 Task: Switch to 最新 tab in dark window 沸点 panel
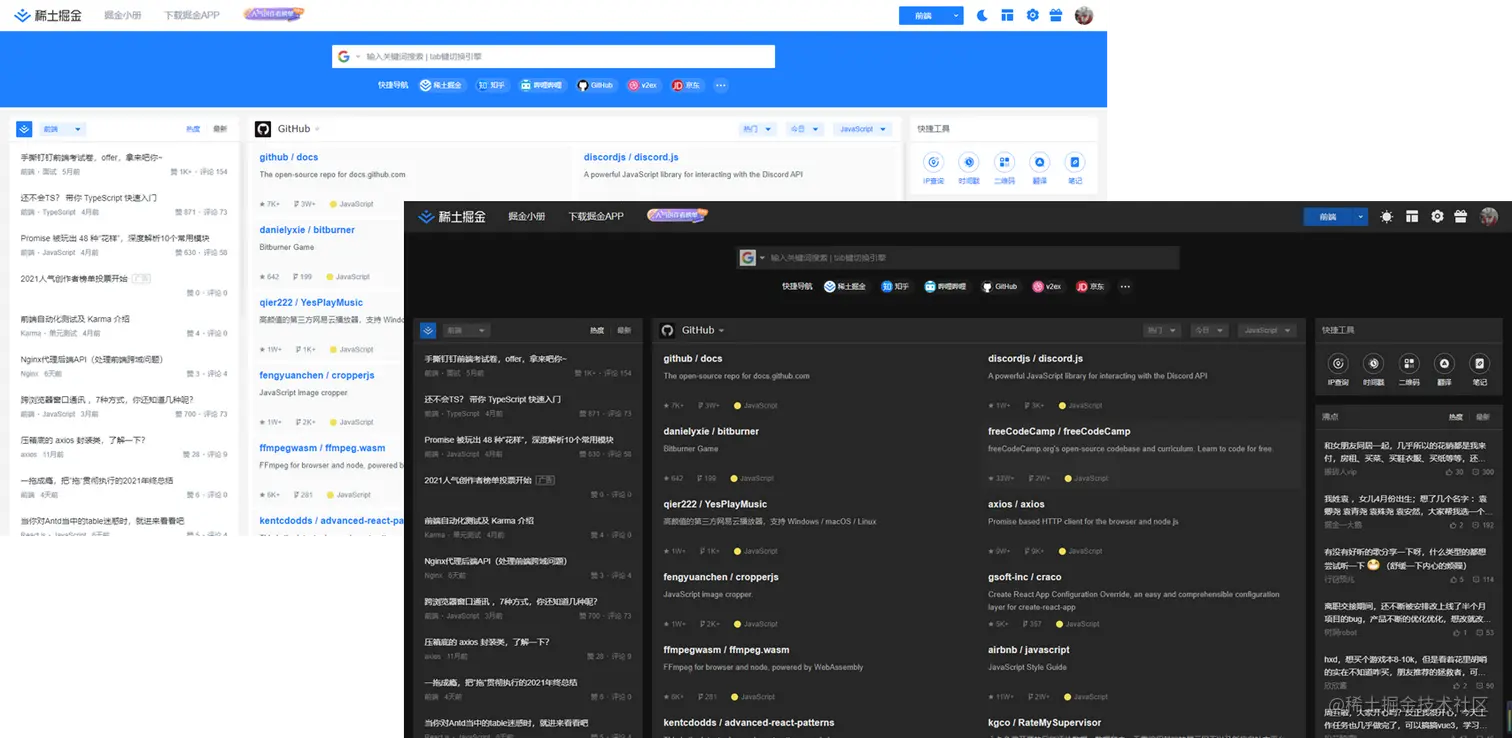tap(1483, 416)
